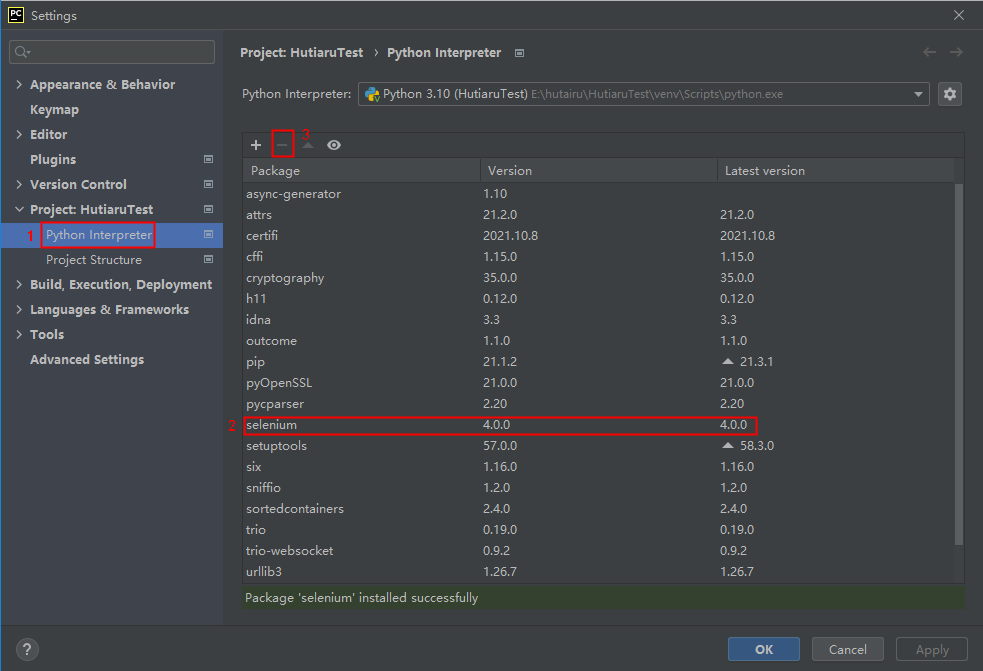
Task: Open the Help question mark icon
Action: pos(26,649)
